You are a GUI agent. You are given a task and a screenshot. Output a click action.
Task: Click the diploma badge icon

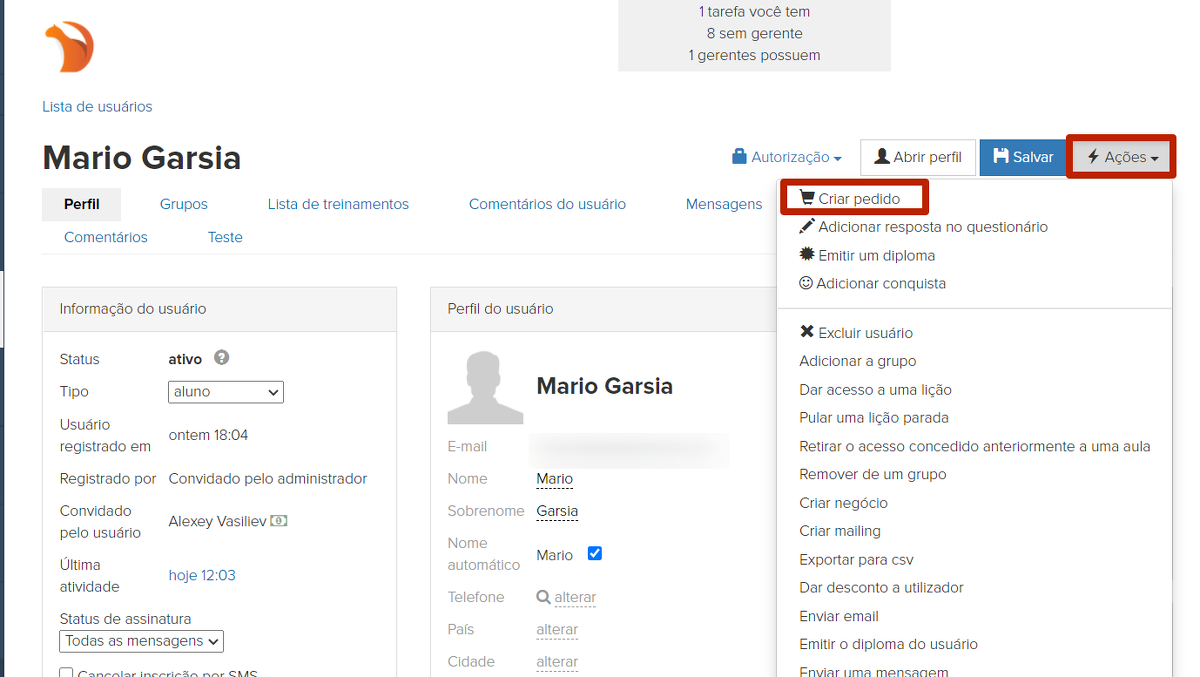[x=807, y=255]
